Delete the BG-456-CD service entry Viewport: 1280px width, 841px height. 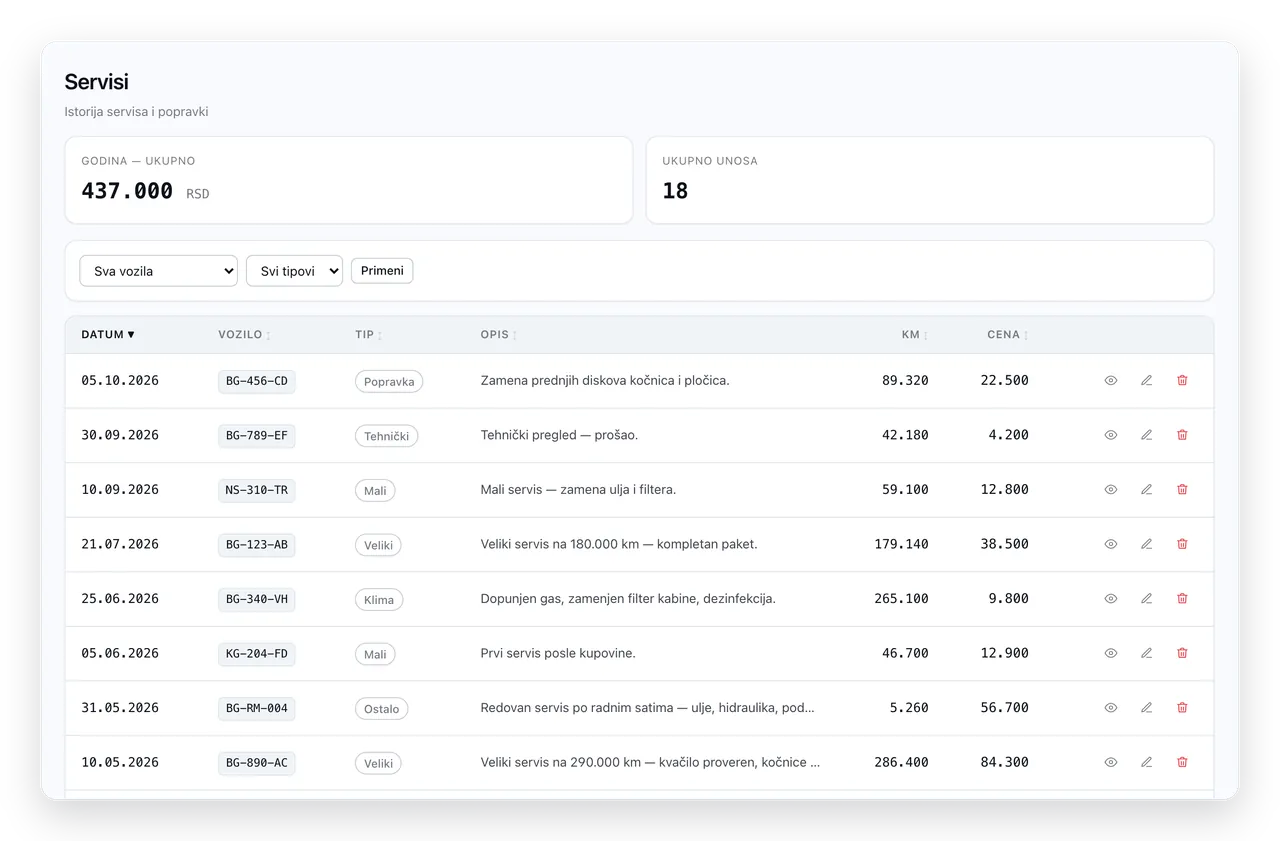(1182, 381)
